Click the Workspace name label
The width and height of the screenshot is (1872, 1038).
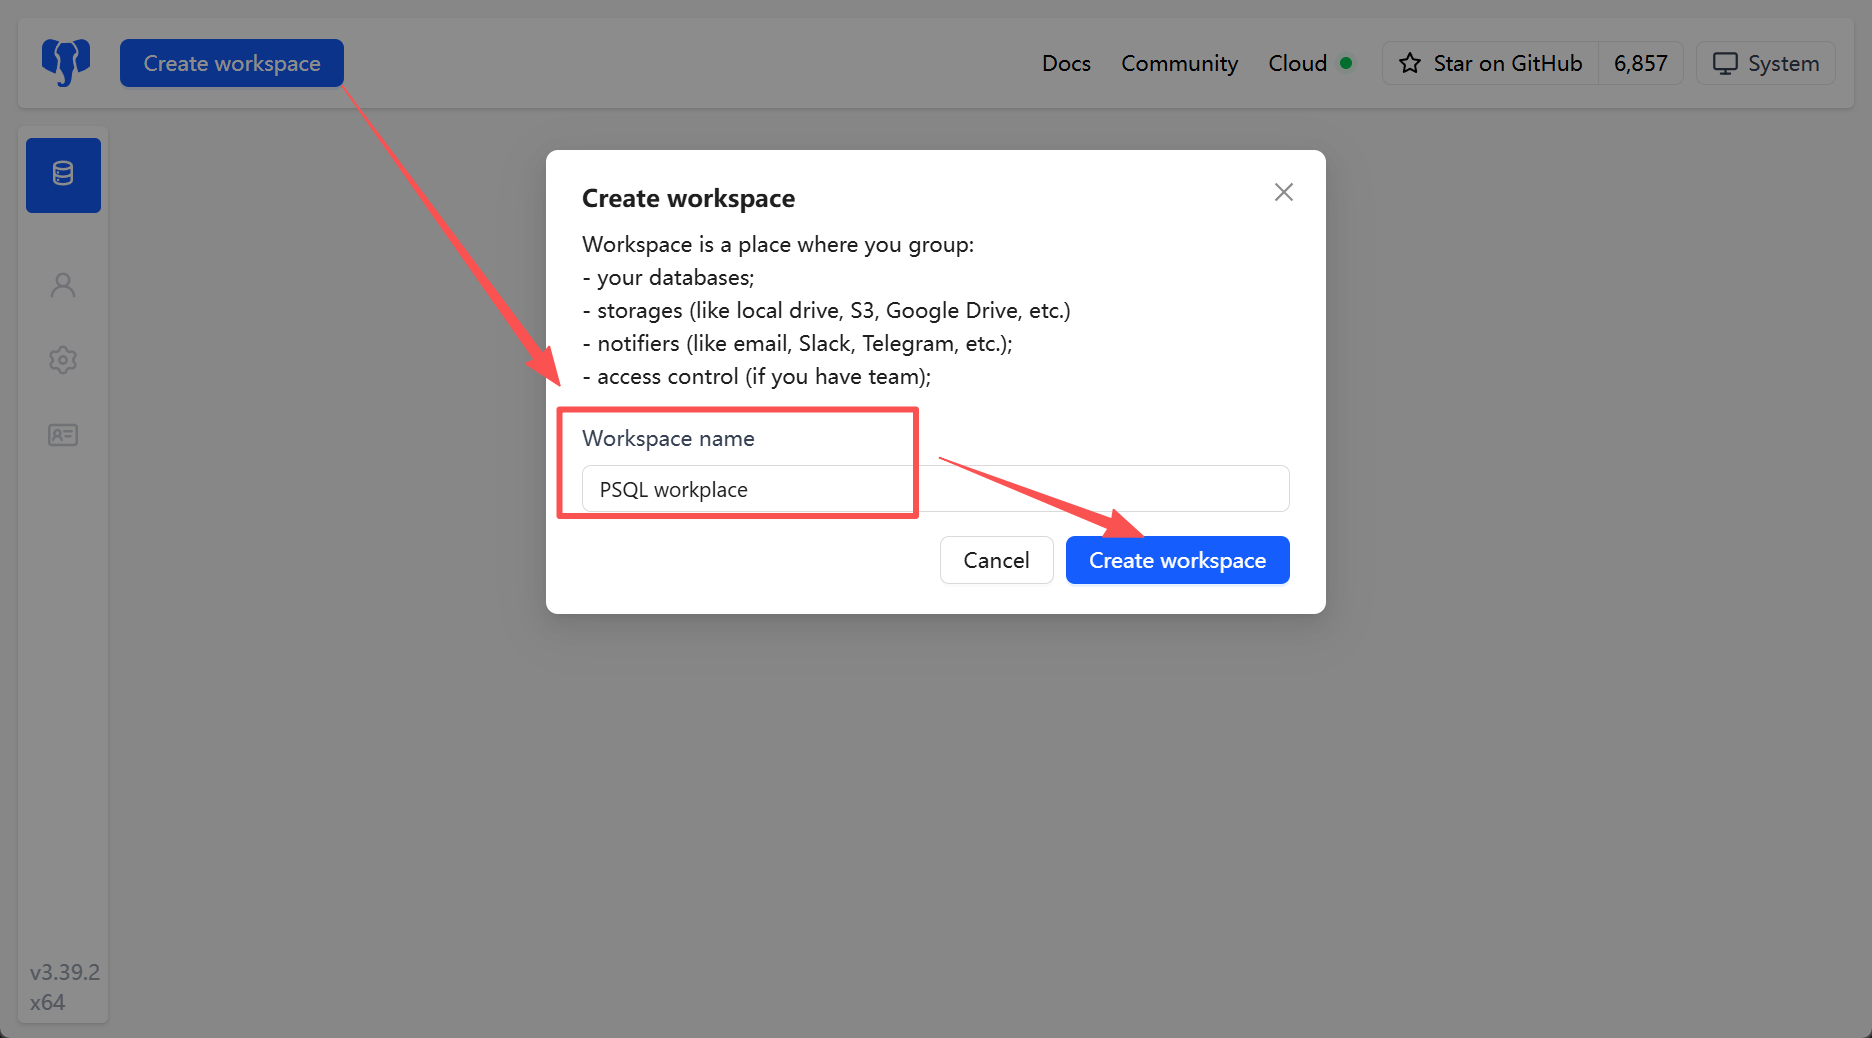click(668, 438)
